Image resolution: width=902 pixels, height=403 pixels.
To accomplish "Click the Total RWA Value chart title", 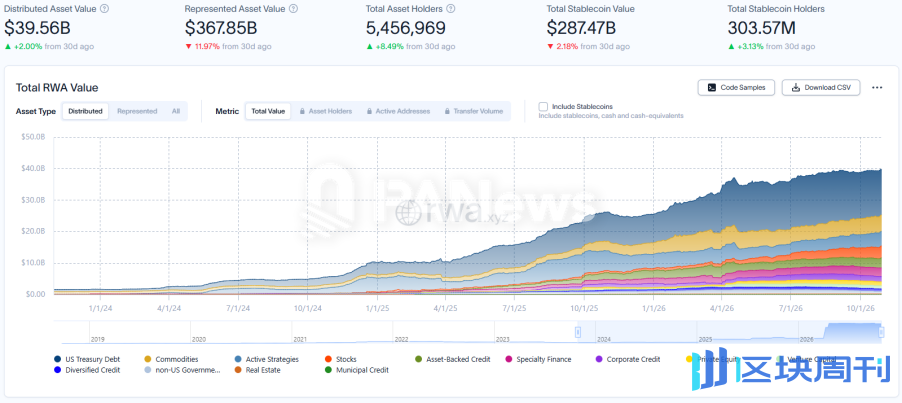I will point(57,88).
